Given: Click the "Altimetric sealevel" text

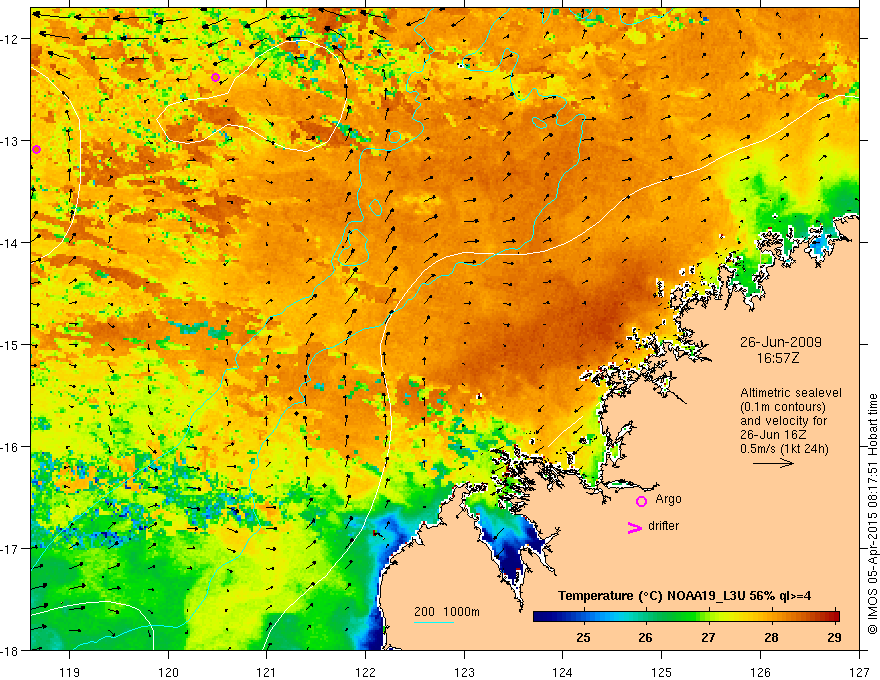Looking at the screenshot, I should coord(791,393).
